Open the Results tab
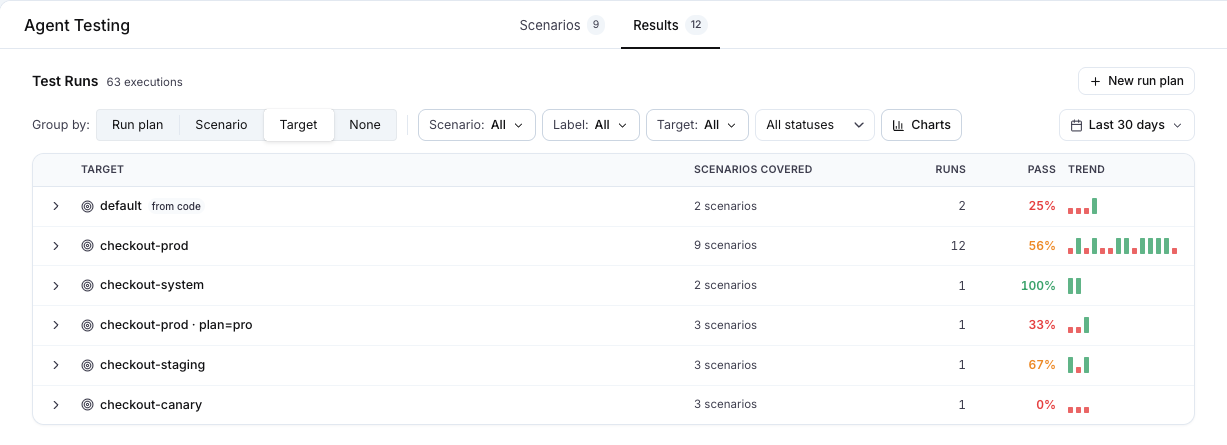 (x=670, y=25)
